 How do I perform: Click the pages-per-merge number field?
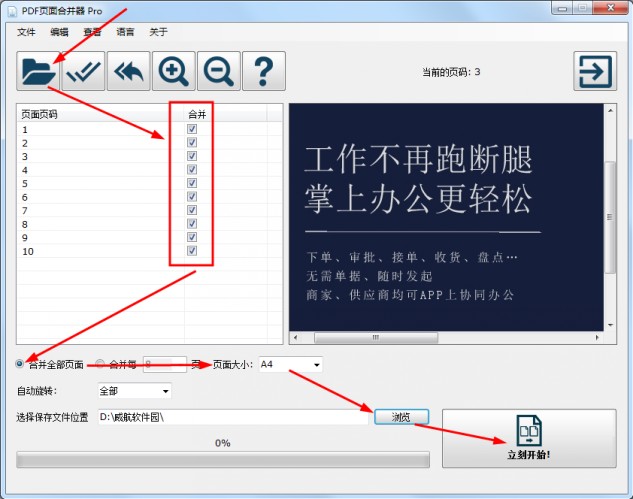coord(165,365)
